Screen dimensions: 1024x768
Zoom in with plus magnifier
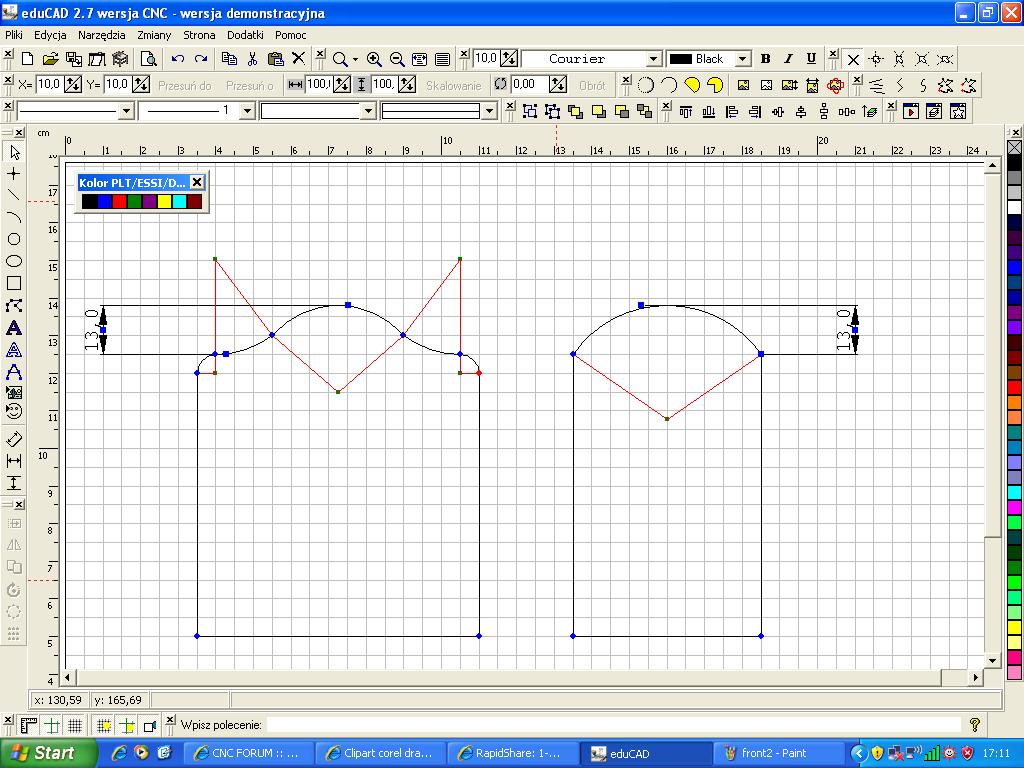click(x=374, y=59)
